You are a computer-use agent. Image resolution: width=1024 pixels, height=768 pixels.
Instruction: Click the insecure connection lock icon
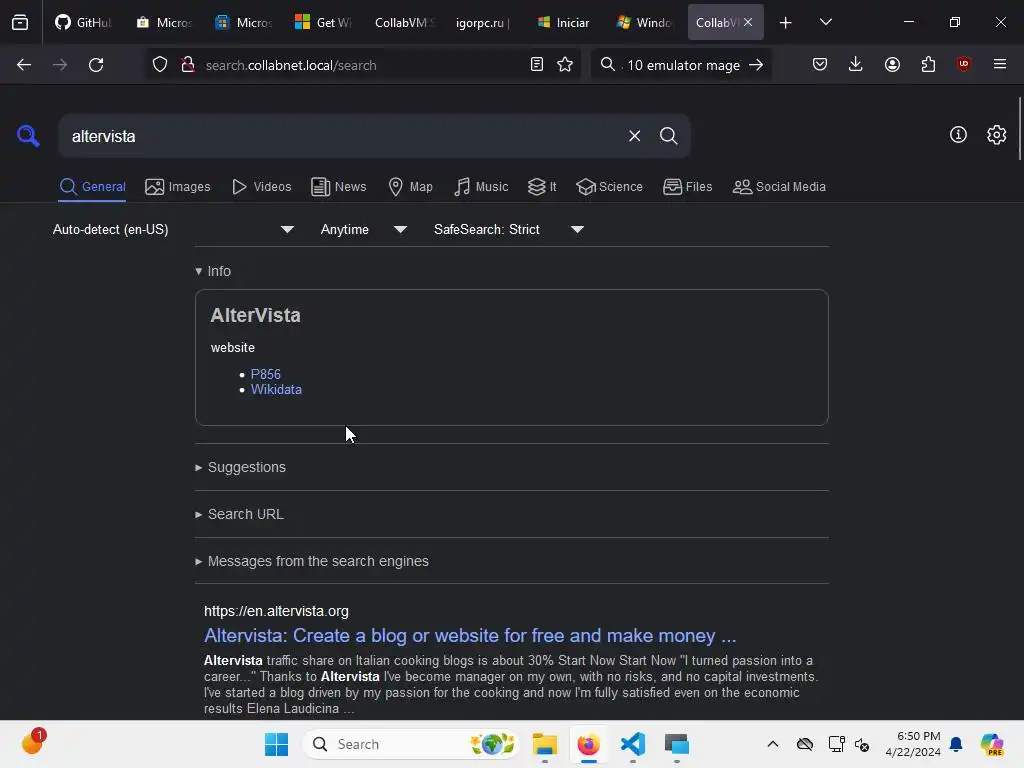(x=188, y=65)
